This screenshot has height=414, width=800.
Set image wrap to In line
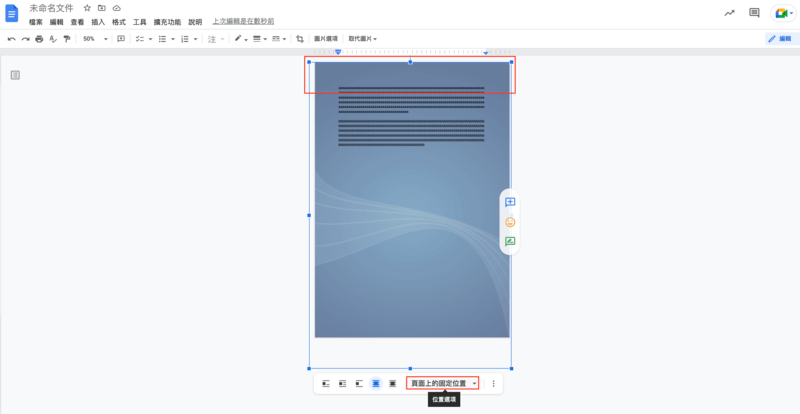[x=326, y=384]
